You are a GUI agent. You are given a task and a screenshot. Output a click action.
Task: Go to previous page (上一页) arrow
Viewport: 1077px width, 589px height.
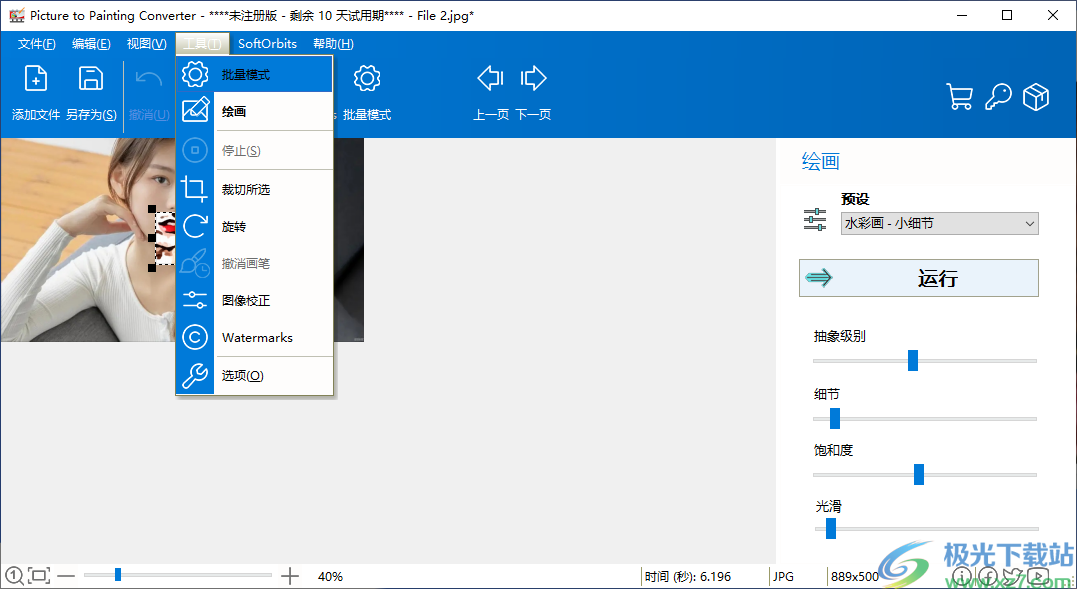(x=490, y=78)
